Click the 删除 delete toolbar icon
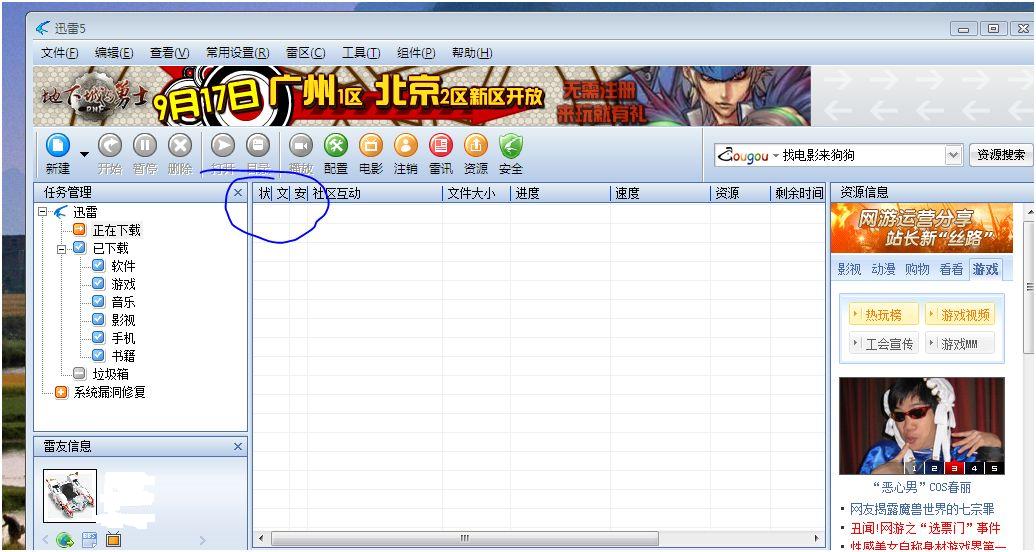The height and width of the screenshot is (552, 1036). coord(180,146)
